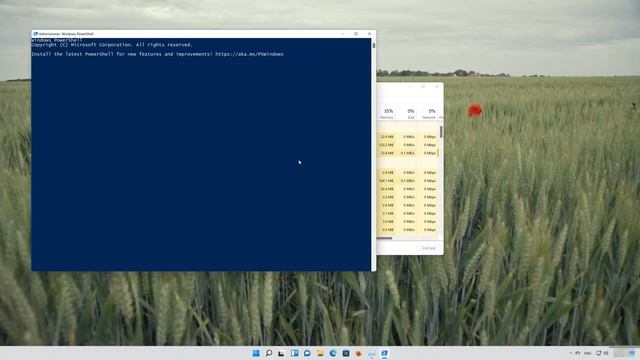Click the PowerShell title bar icon
The image size is (640, 360).
(36, 34)
